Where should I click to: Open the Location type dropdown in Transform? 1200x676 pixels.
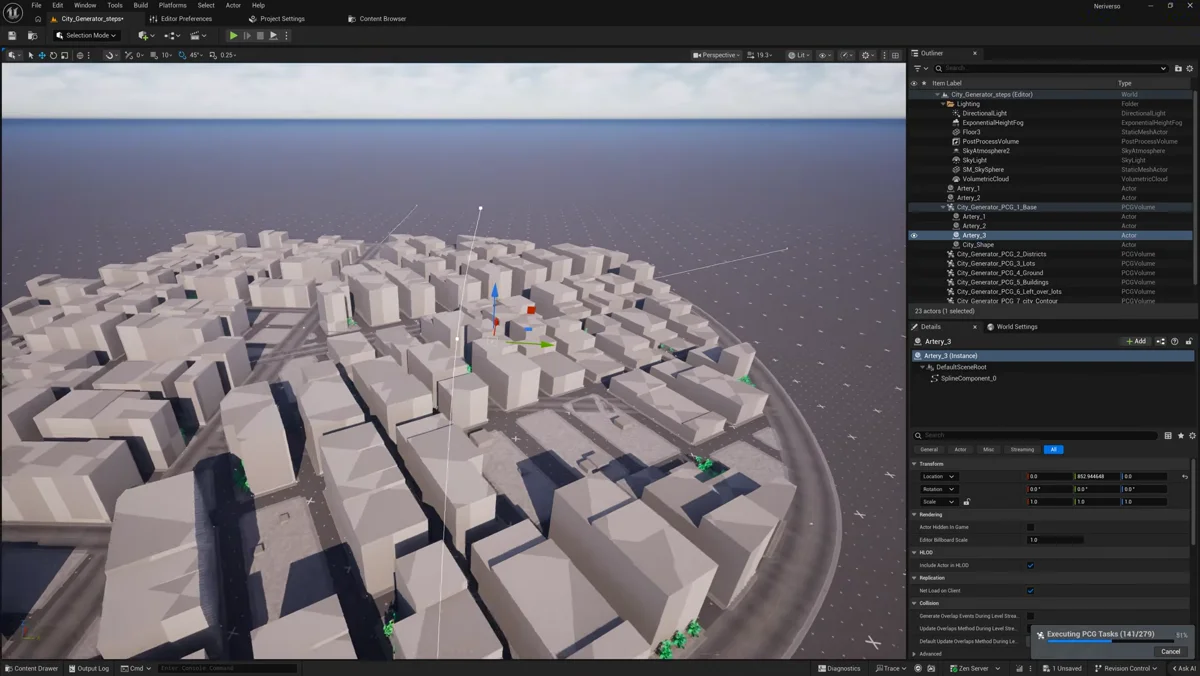click(938, 476)
